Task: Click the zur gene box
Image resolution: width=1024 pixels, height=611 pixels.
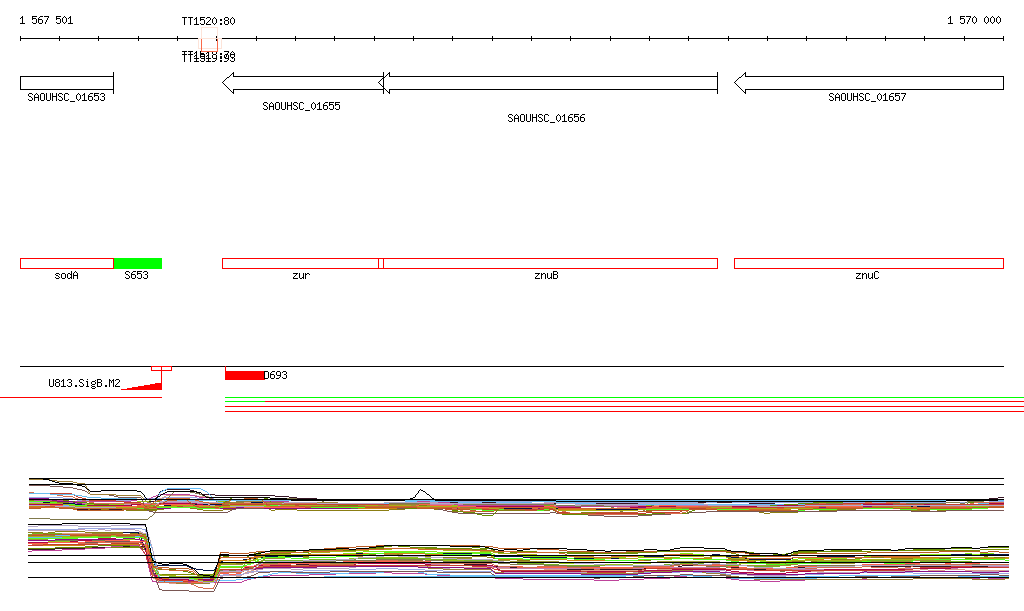Action: [x=300, y=263]
